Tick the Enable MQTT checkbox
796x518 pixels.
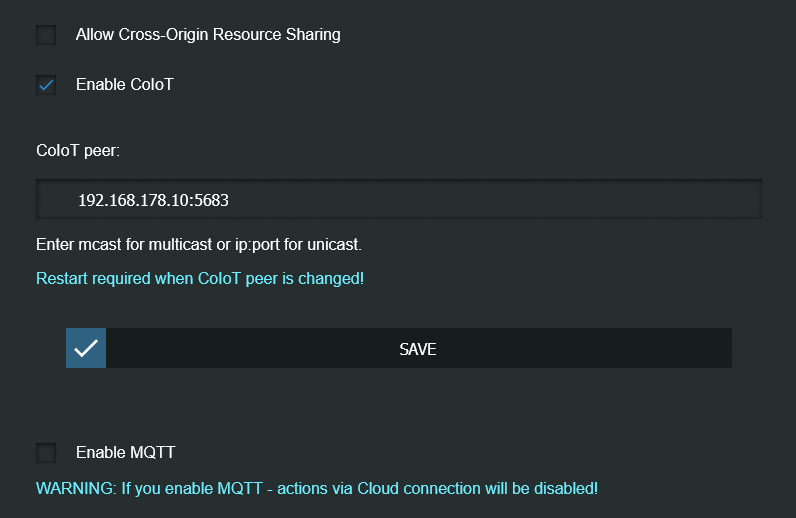(46, 453)
